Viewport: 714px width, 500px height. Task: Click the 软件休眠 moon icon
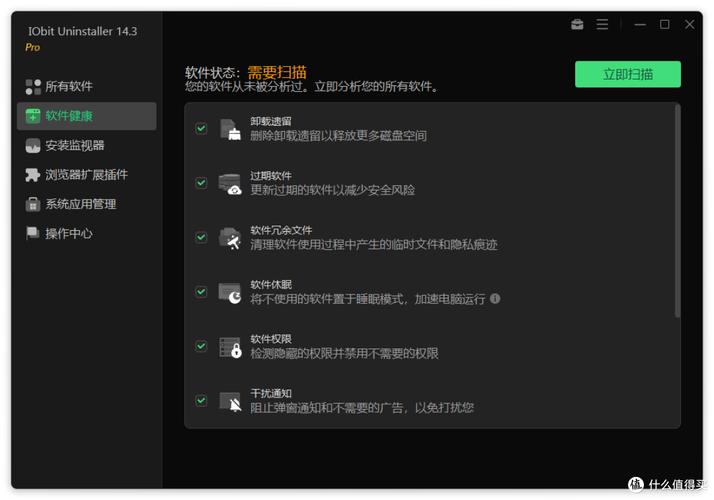click(230, 293)
